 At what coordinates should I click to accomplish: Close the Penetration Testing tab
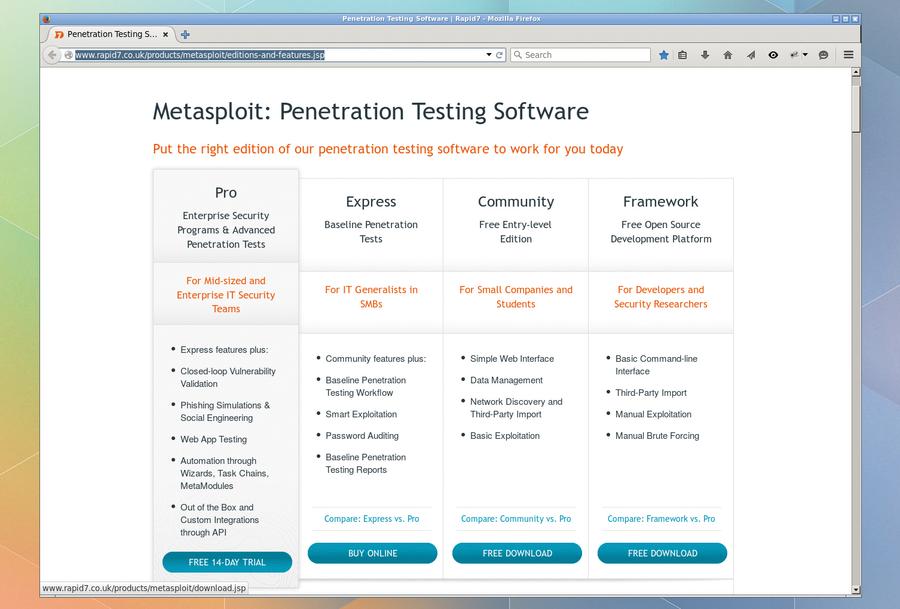pyautogui.click(x=165, y=34)
